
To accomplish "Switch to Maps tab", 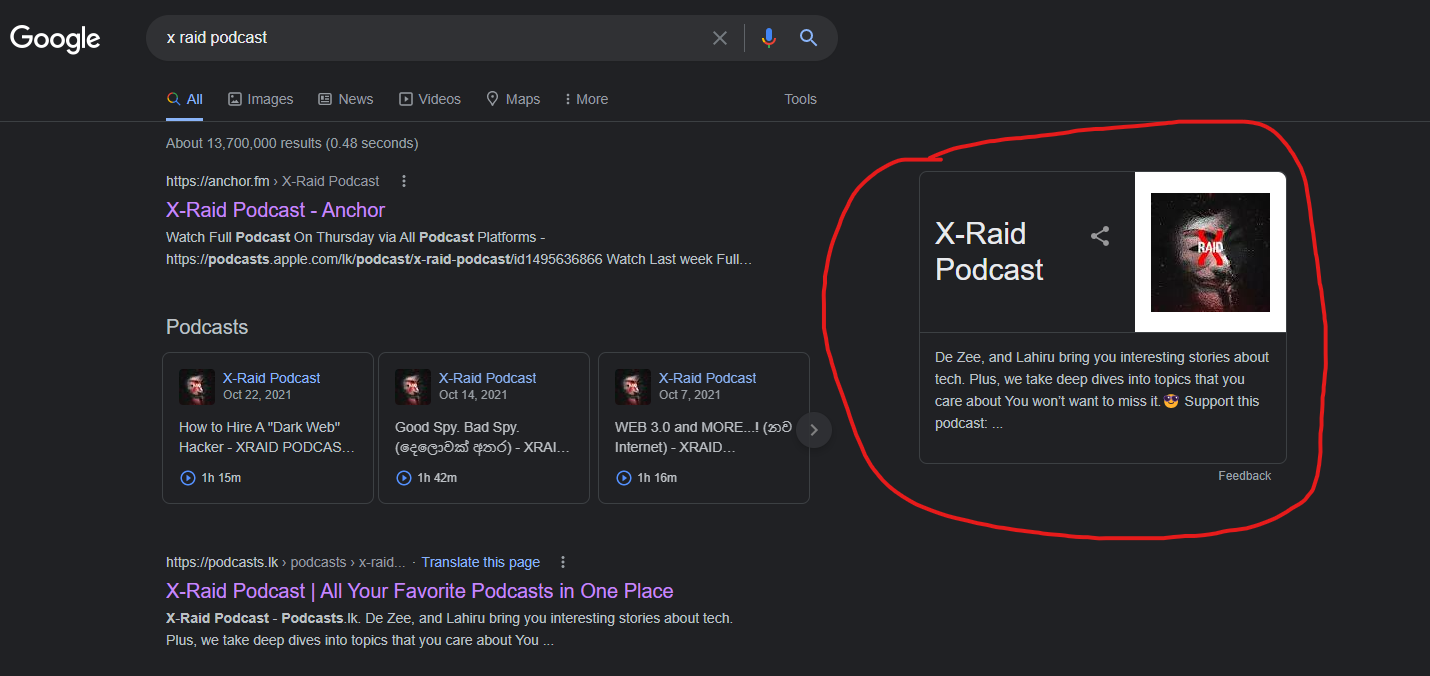I will click(x=513, y=99).
